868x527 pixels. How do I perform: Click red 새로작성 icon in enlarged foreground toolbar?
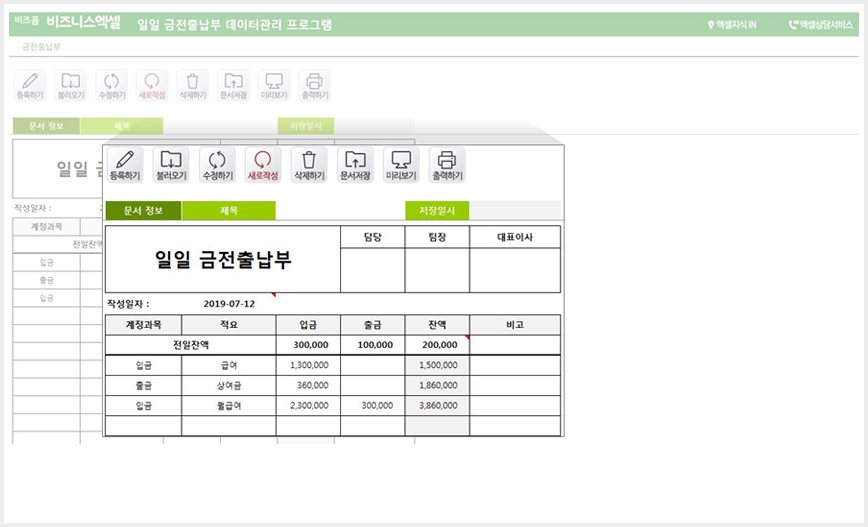tap(263, 164)
